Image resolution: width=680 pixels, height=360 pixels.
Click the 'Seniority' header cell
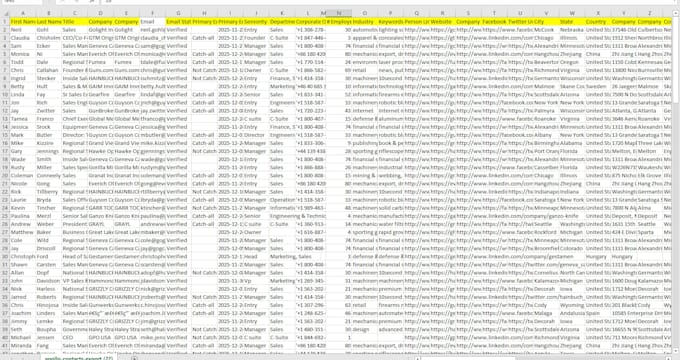[256, 22]
